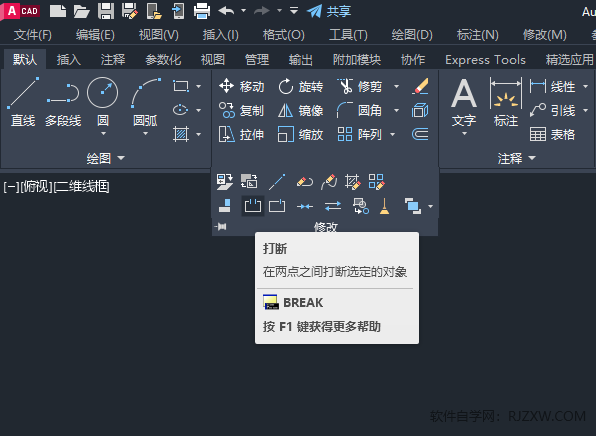Click the highlighted 打断 (Break) icon
This screenshot has height=436, width=596.
pos(253,206)
